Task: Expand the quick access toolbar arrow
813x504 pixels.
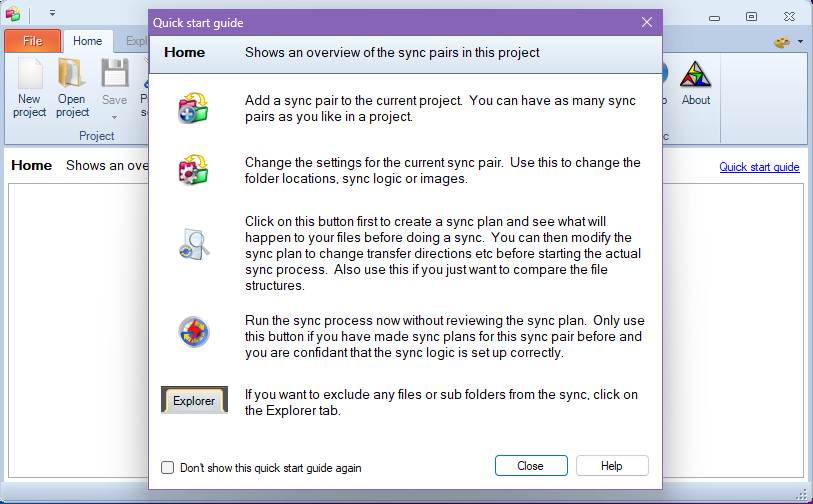Action: pos(52,14)
